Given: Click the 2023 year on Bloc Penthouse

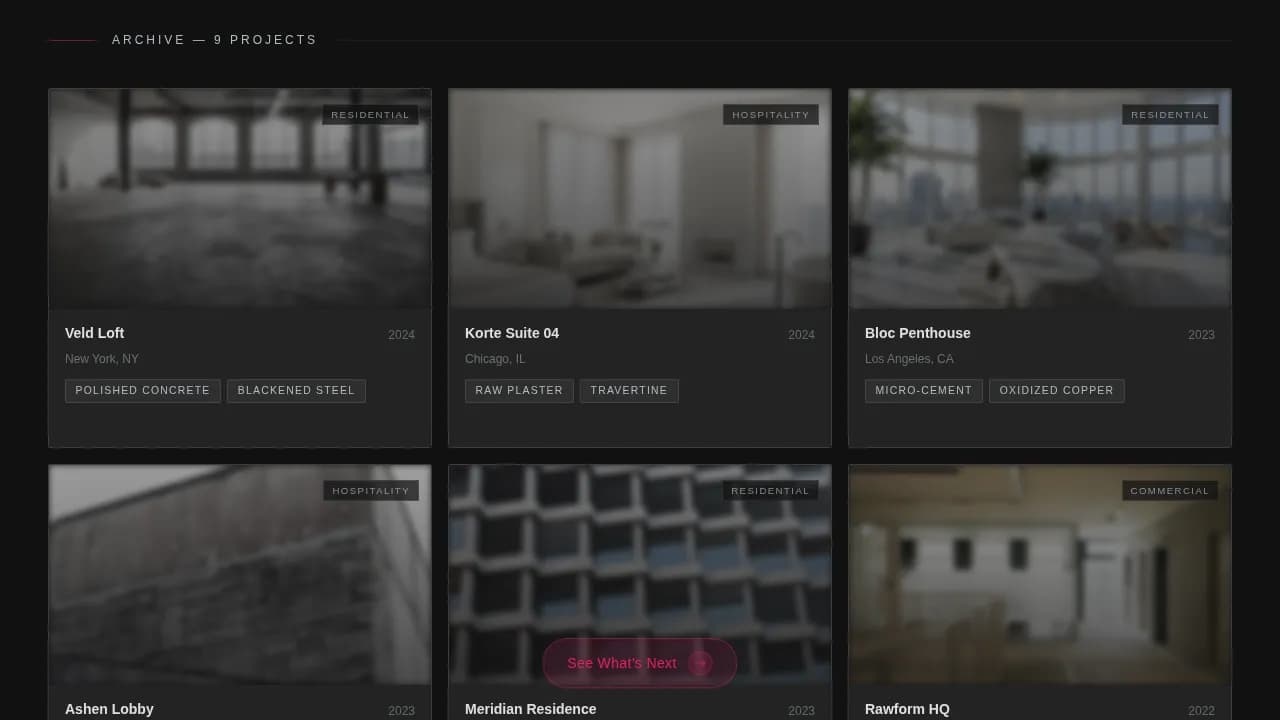Looking at the screenshot, I should coord(1201,335).
